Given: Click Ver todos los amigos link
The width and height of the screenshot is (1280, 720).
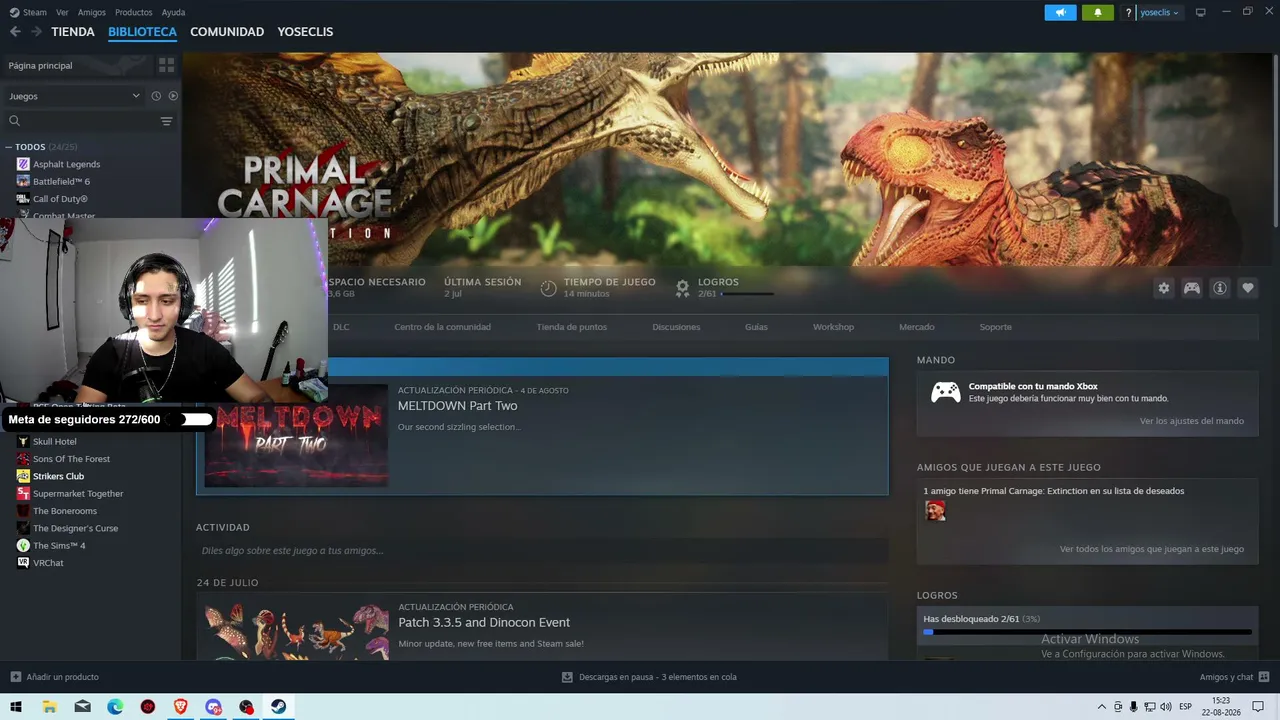Looking at the screenshot, I should [x=1152, y=549].
